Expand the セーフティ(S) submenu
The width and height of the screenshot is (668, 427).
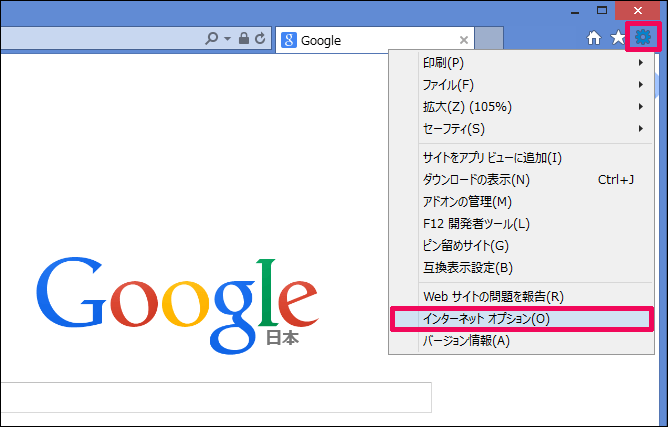point(522,129)
